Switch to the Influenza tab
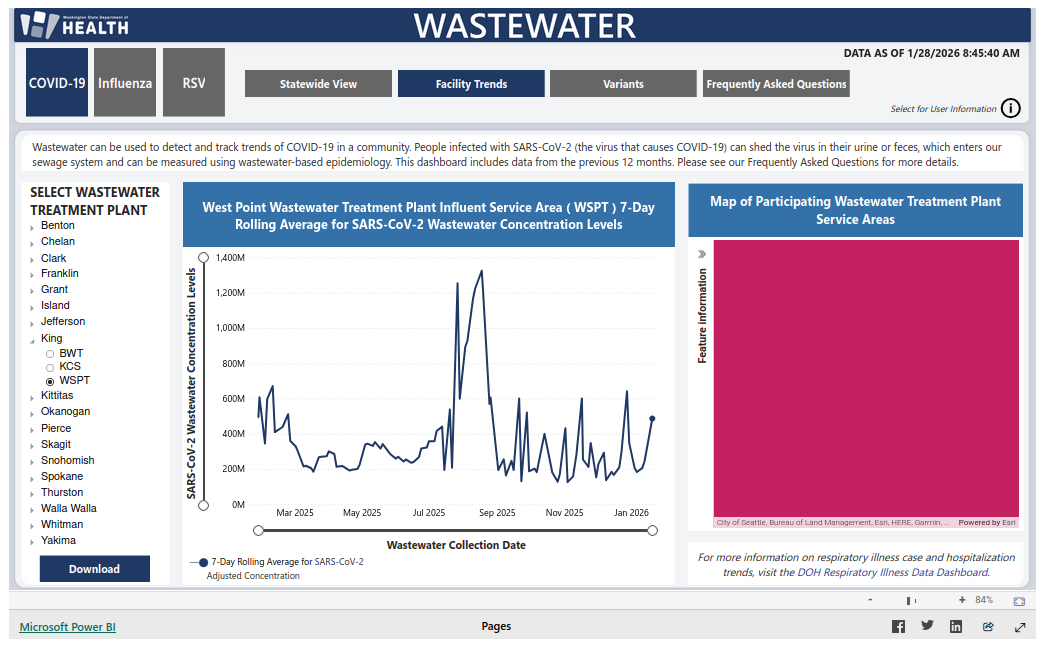This screenshot has height=668, width=1042. click(x=125, y=83)
